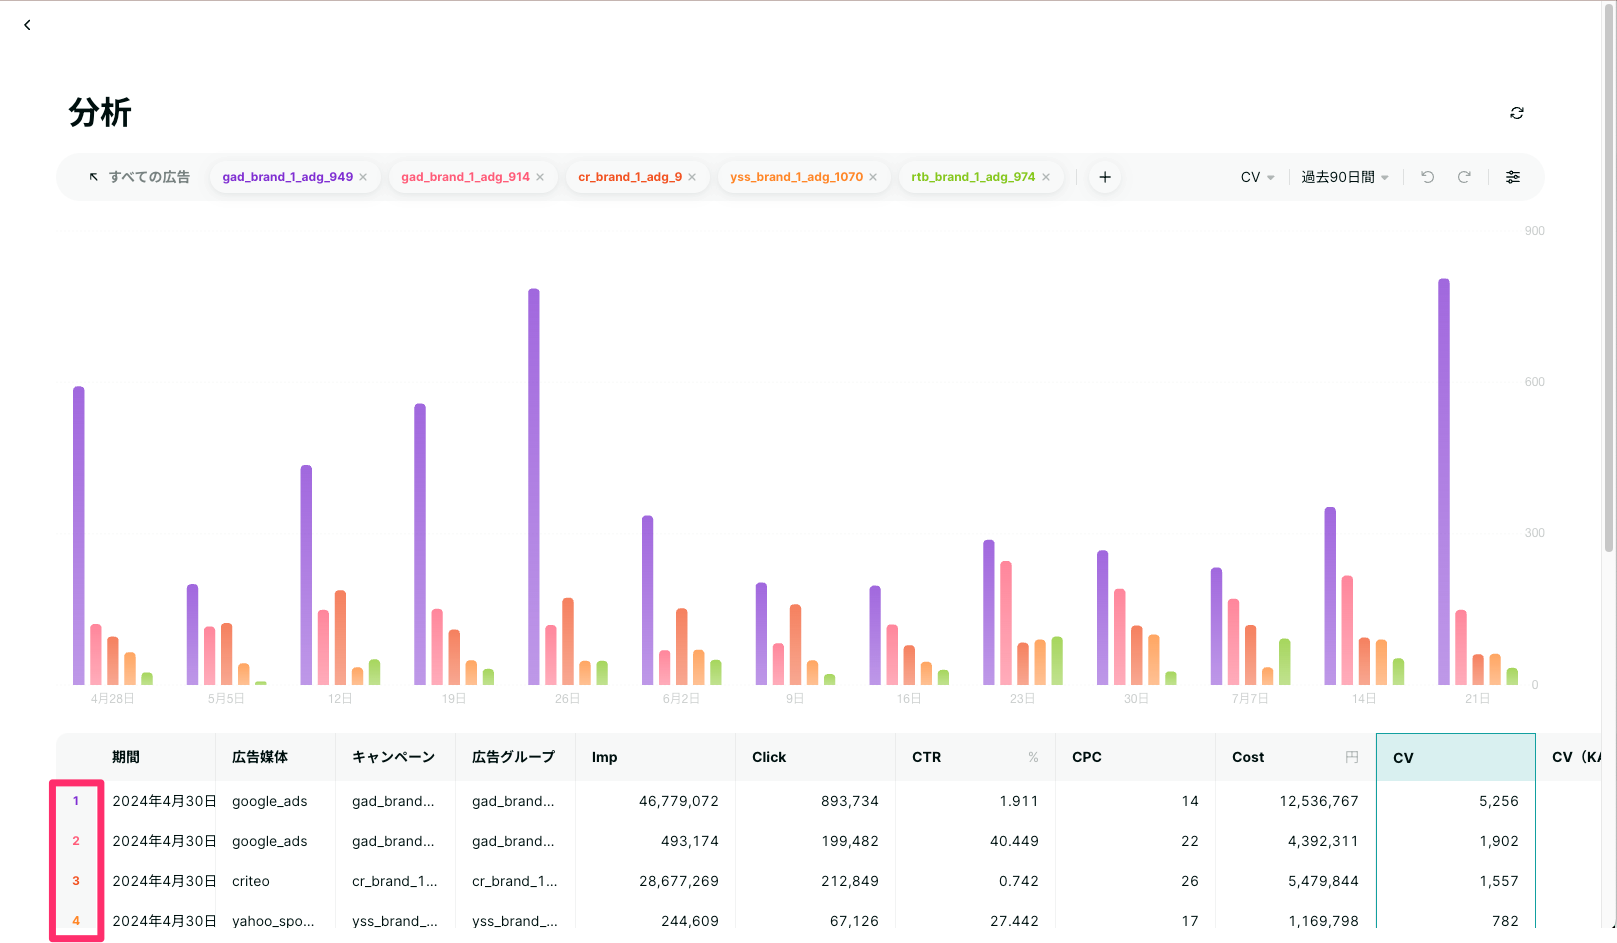The image size is (1617, 943).
Task: Remove the gad_brand_1_adg_949 chip
Action: pos(363,177)
